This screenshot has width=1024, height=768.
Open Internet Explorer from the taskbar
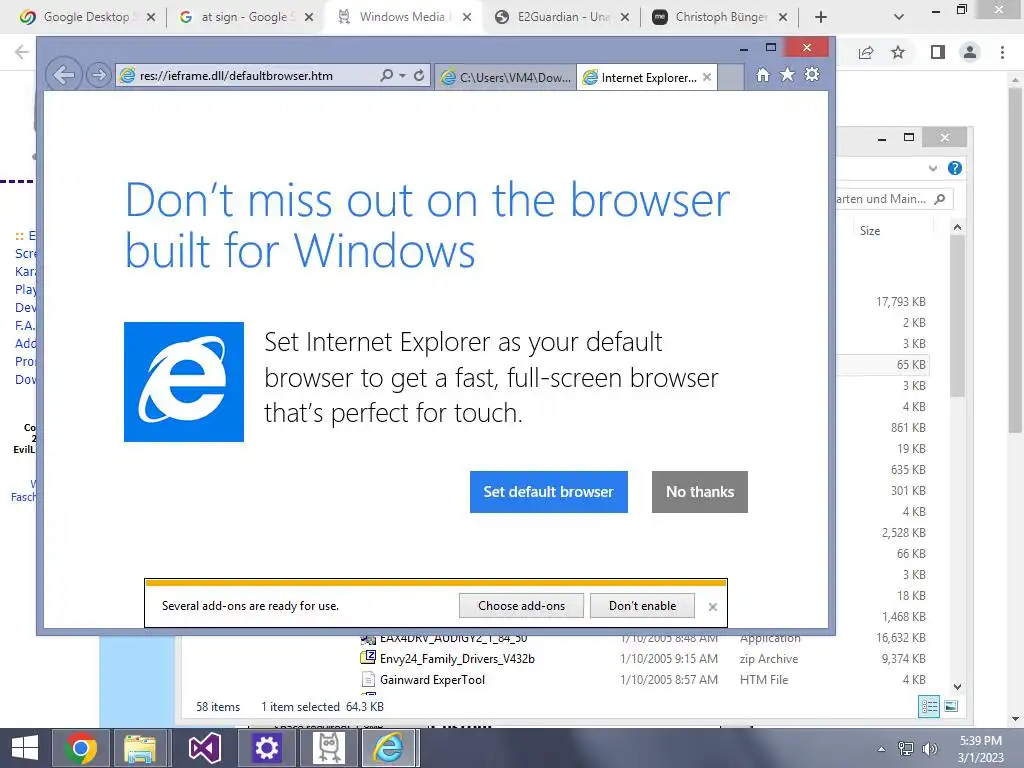(389, 748)
